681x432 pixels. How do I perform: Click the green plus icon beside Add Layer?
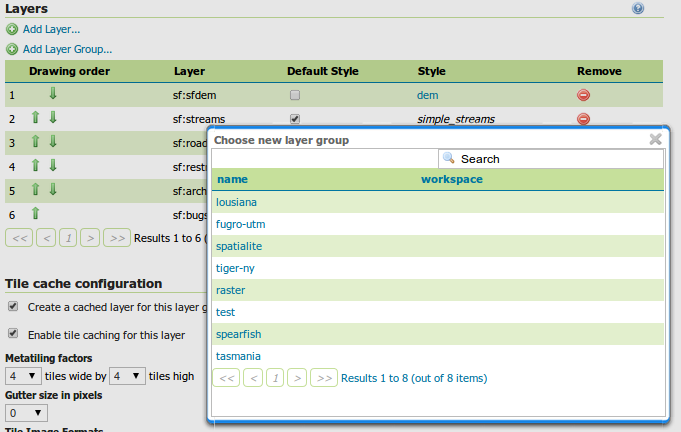pyautogui.click(x=12, y=30)
